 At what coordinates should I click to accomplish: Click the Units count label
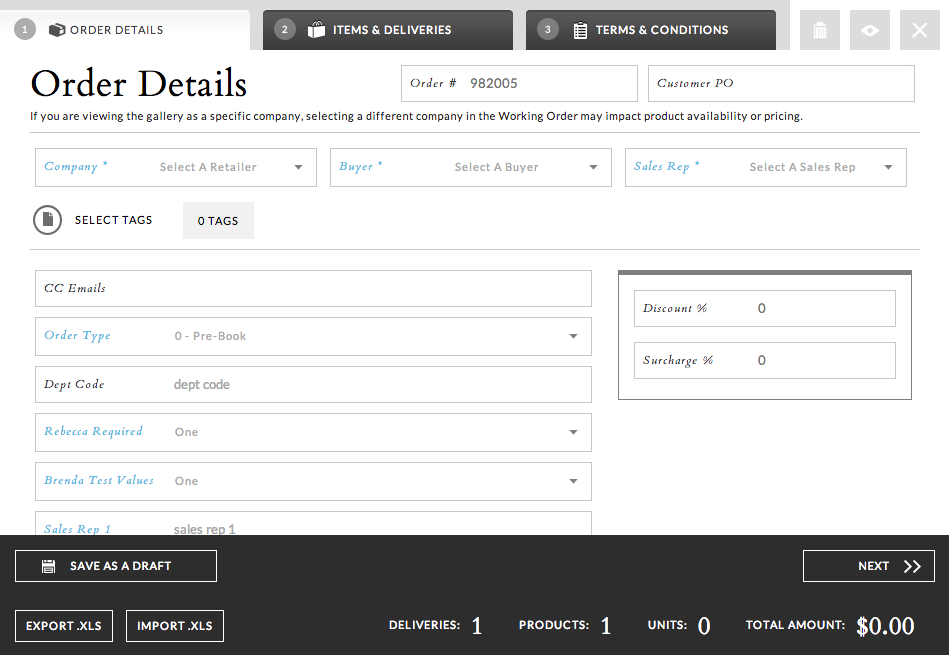(x=667, y=625)
